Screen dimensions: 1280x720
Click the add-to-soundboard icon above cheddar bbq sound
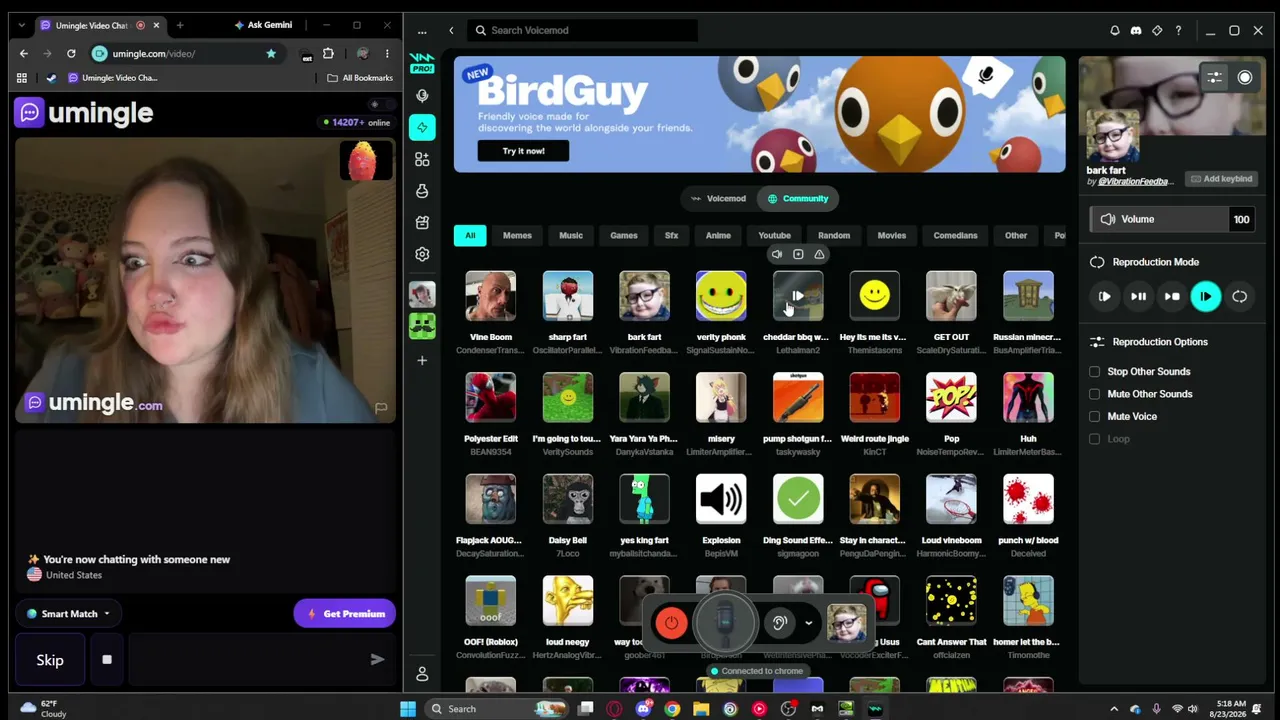click(798, 254)
